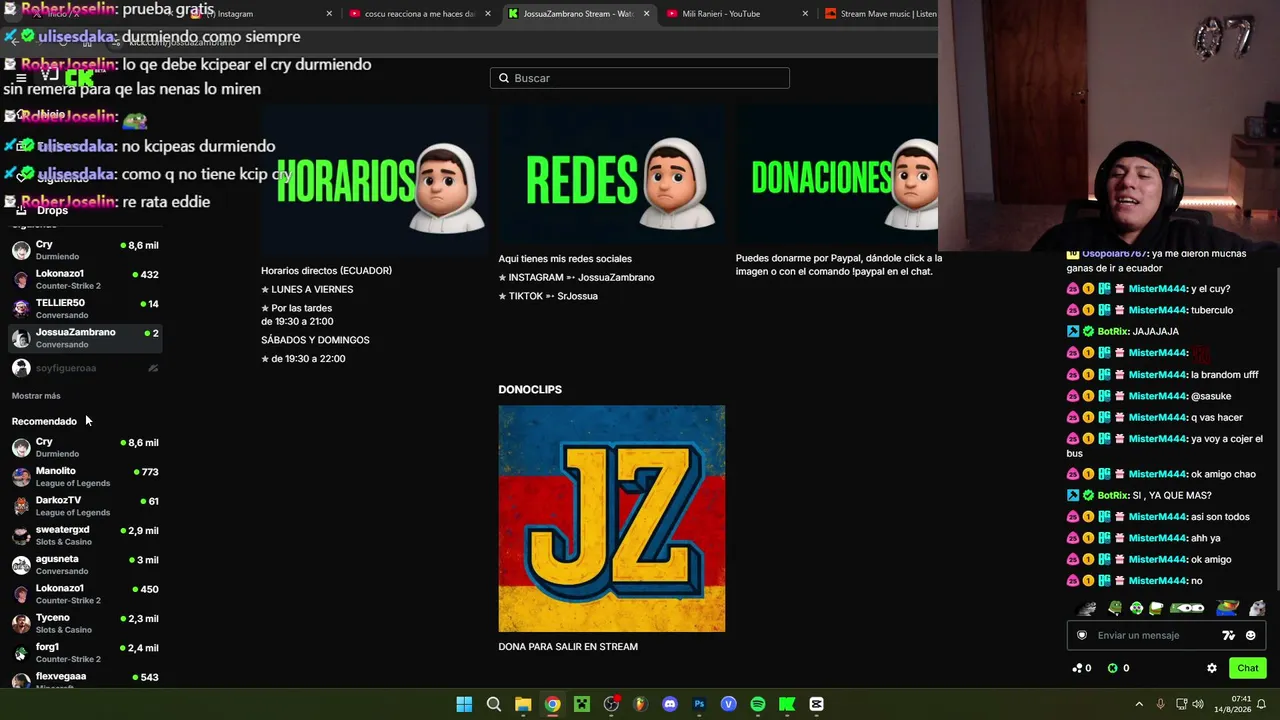Expand following list with Mostrar más
This screenshot has width=1280, height=720.
tap(36, 396)
